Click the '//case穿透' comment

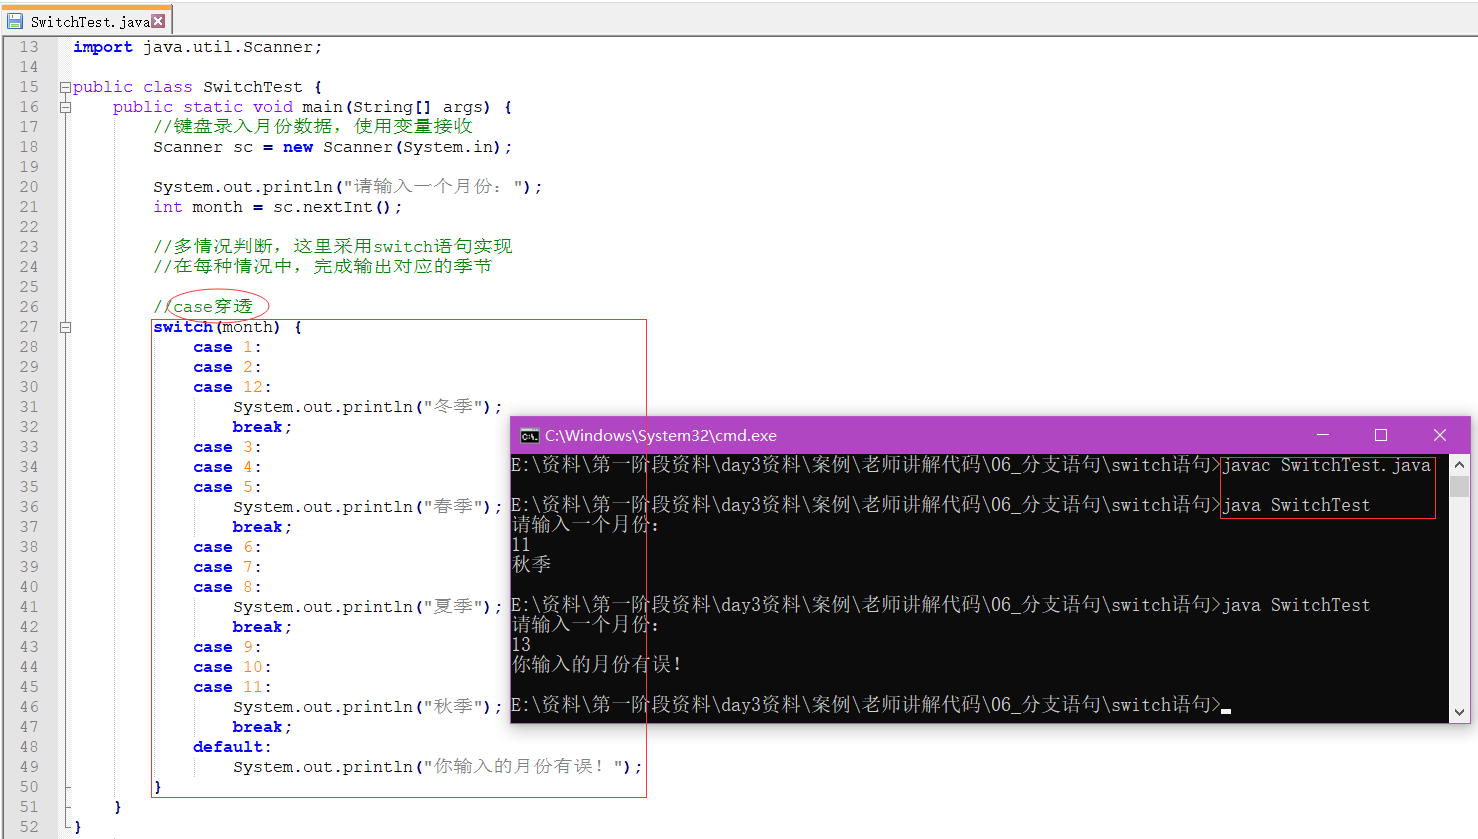pyautogui.click(x=203, y=307)
